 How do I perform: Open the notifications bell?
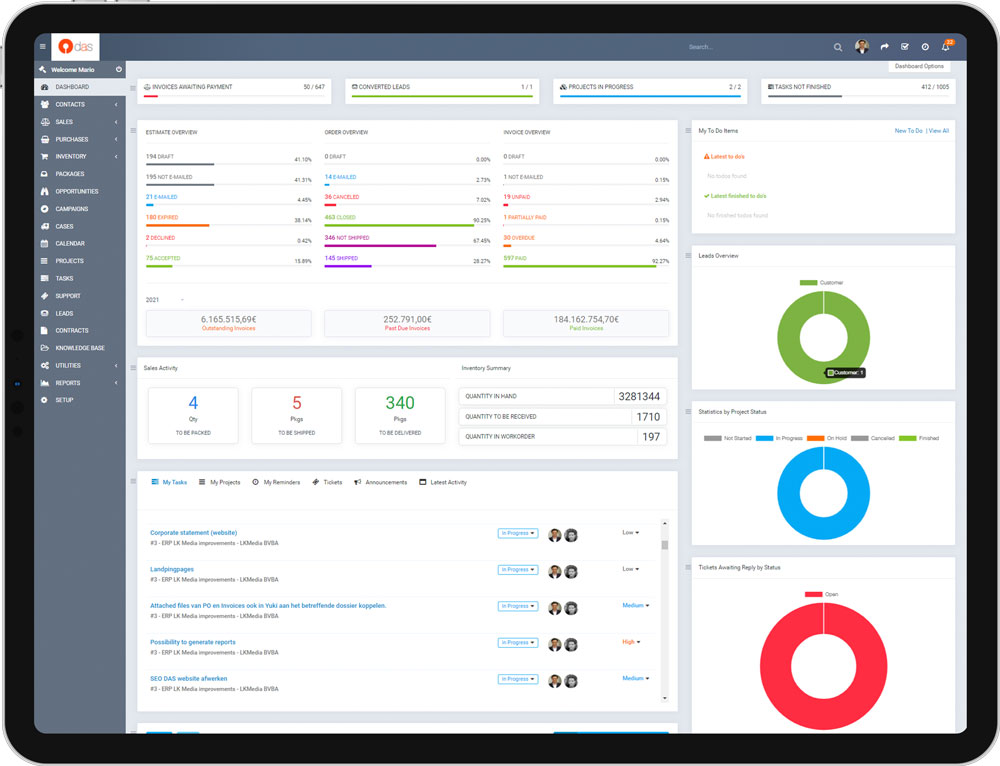point(946,47)
